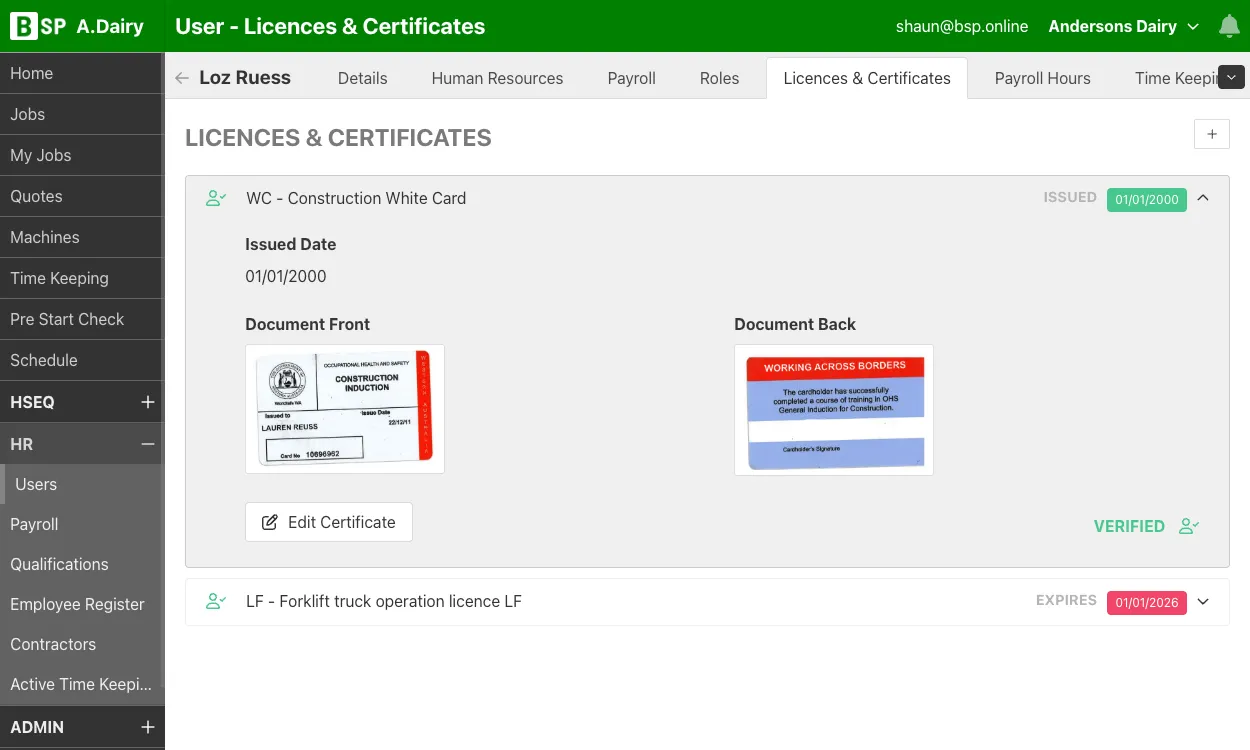
Task: Open Jobs in sidebar
Action: 81,114
